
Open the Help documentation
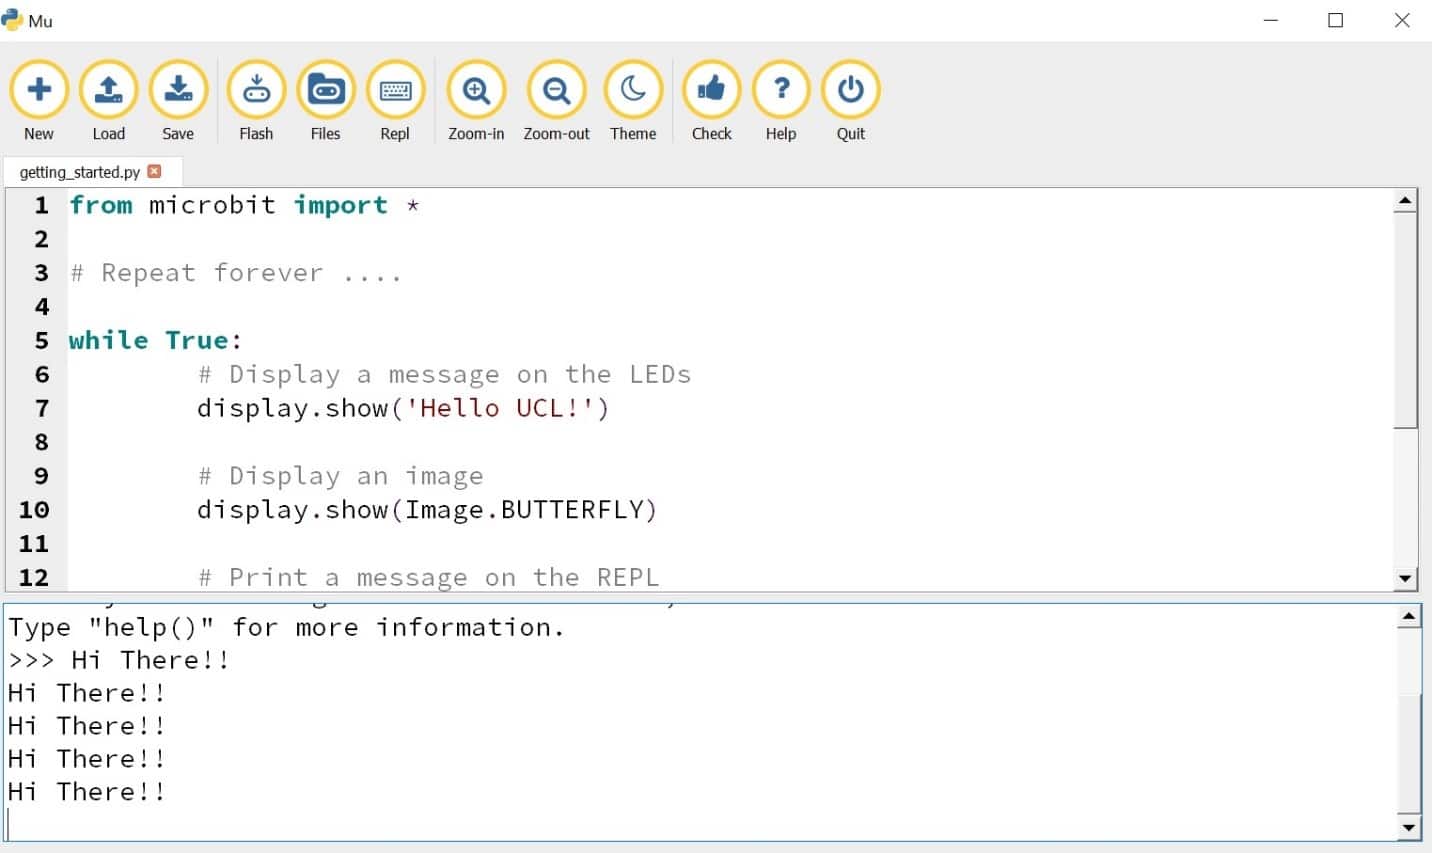click(781, 101)
